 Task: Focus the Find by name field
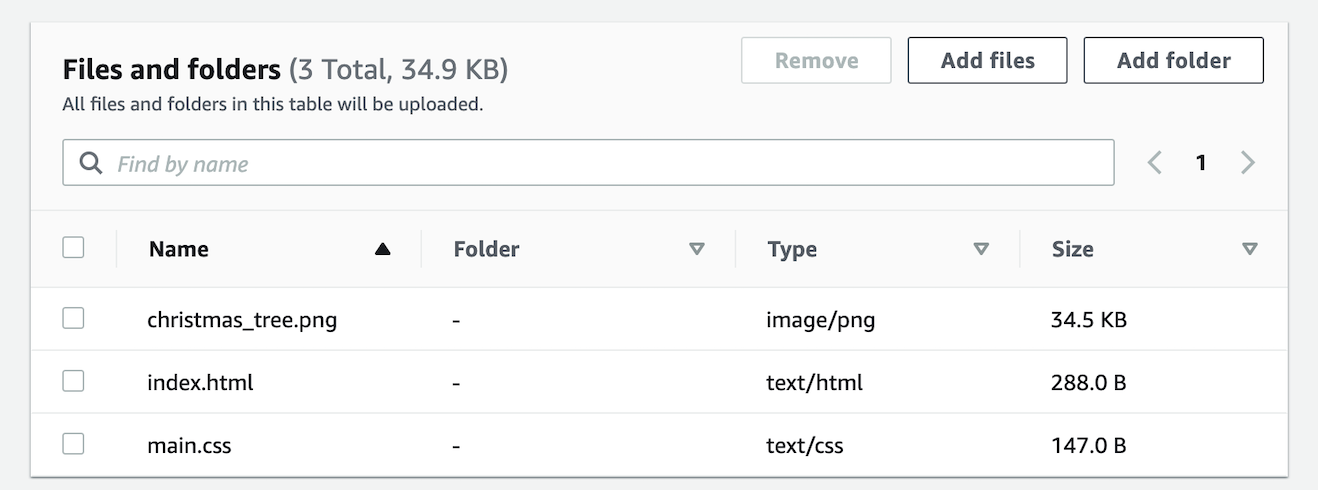point(600,163)
